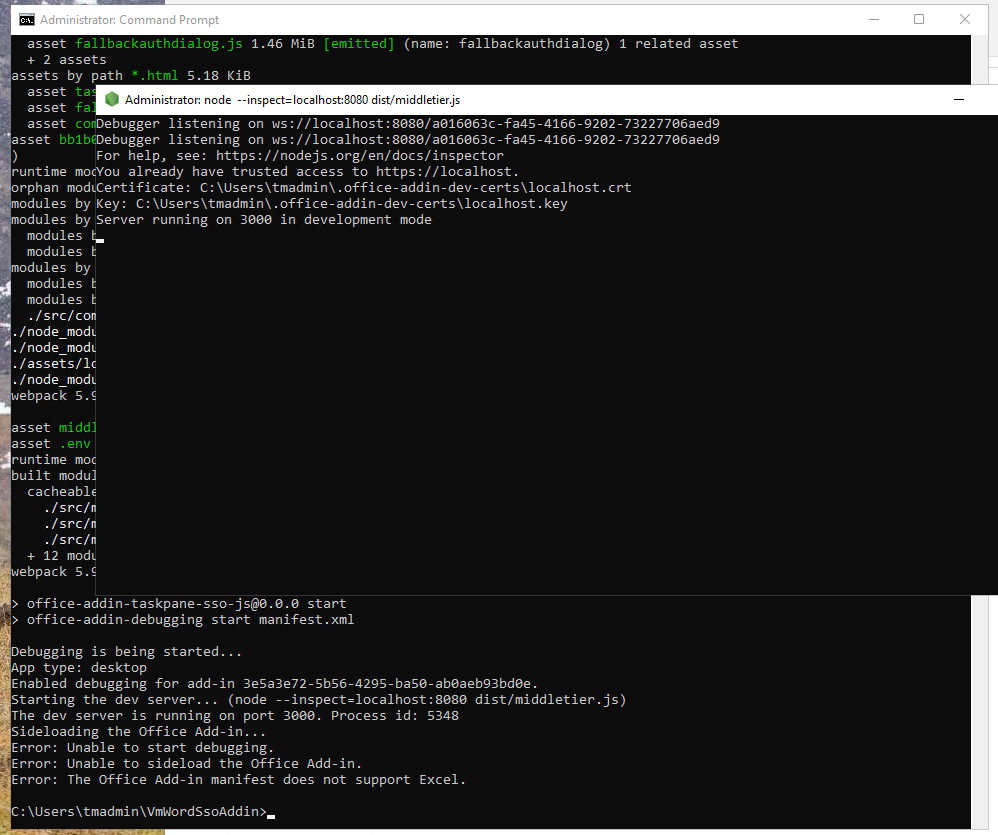The width and height of the screenshot is (998, 835).
Task: Click the nodejs.org inspector docs URL
Action: pyautogui.click(x=360, y=156)
